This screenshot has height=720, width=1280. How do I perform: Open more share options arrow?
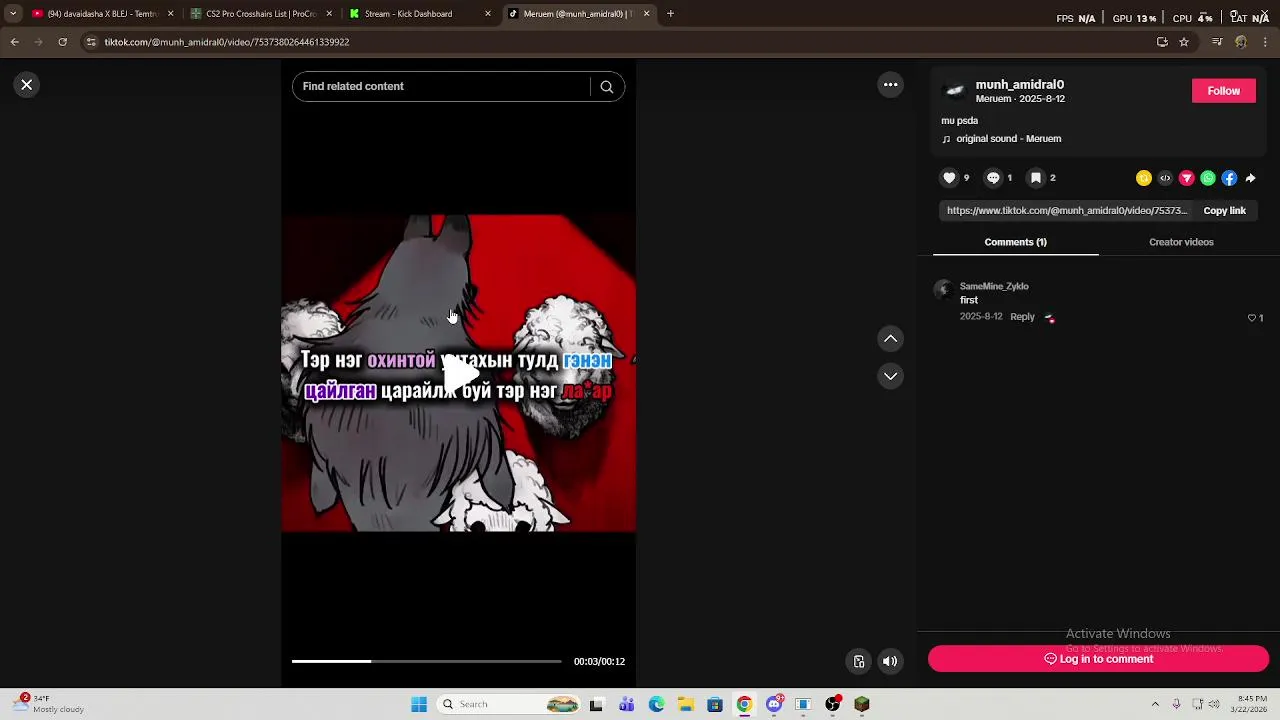point(1250,178)
